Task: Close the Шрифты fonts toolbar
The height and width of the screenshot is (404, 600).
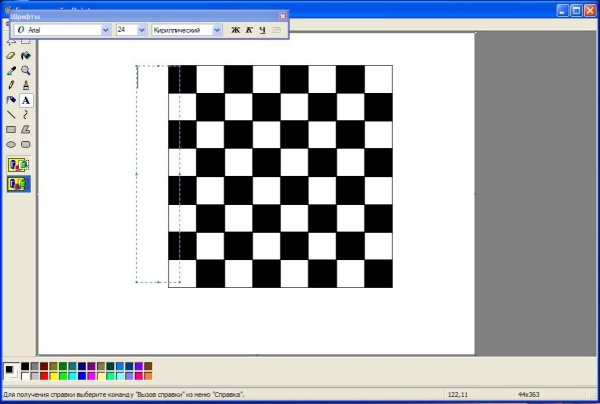Action: click(x=282, y=16)
